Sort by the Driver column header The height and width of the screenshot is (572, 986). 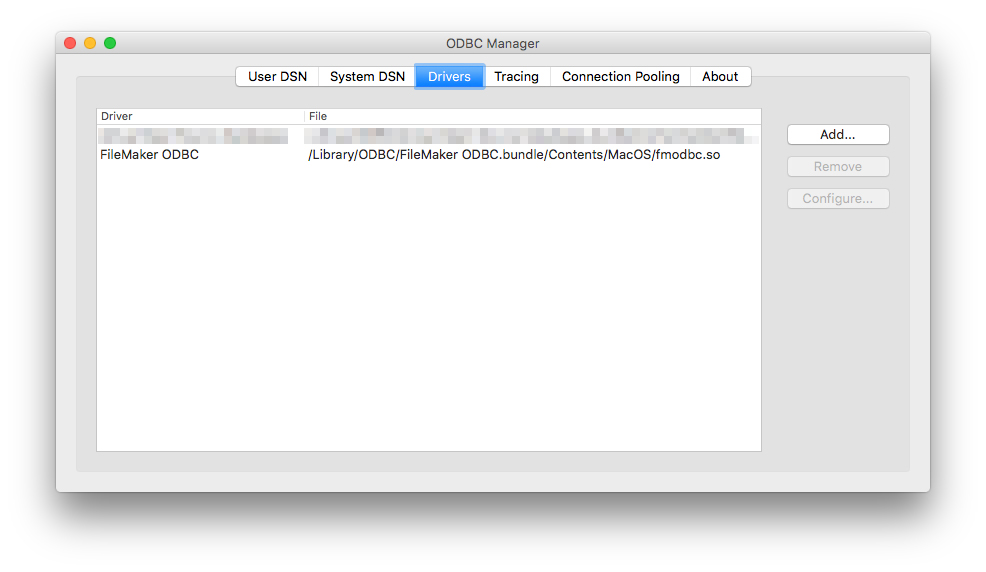pyautogui.click(x=200, y=117)
